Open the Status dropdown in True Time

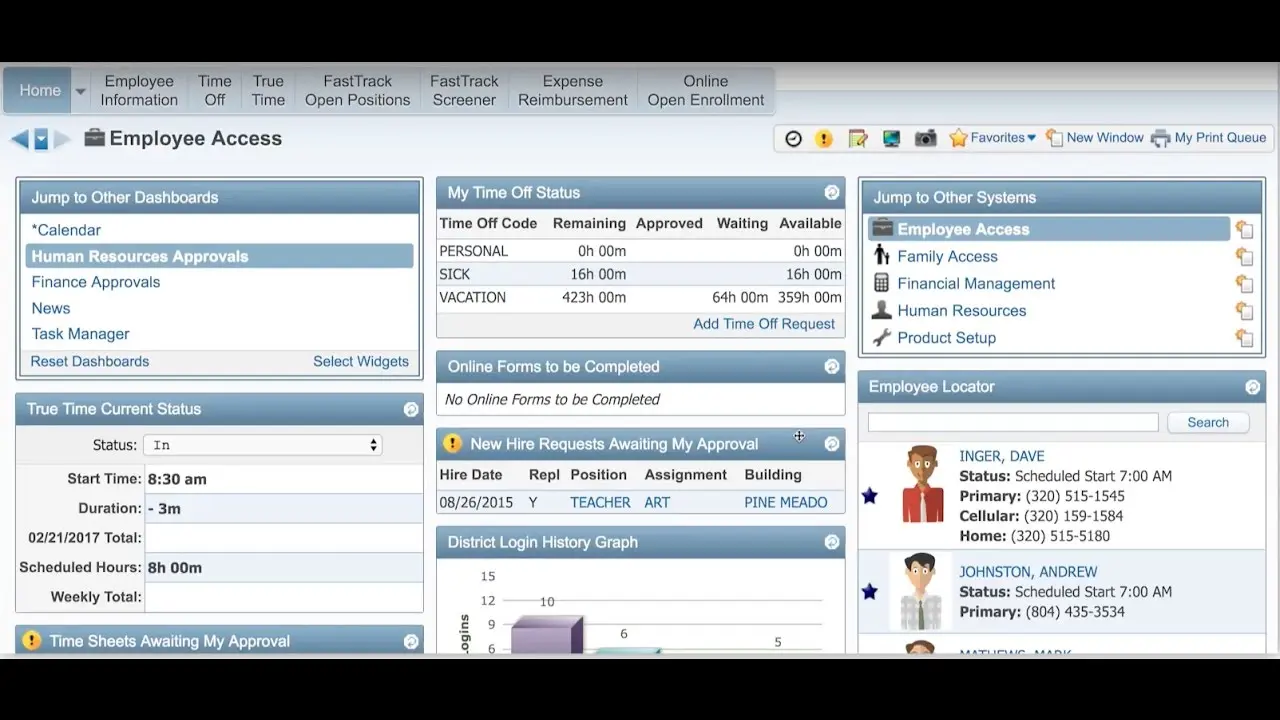click(263, 445)
